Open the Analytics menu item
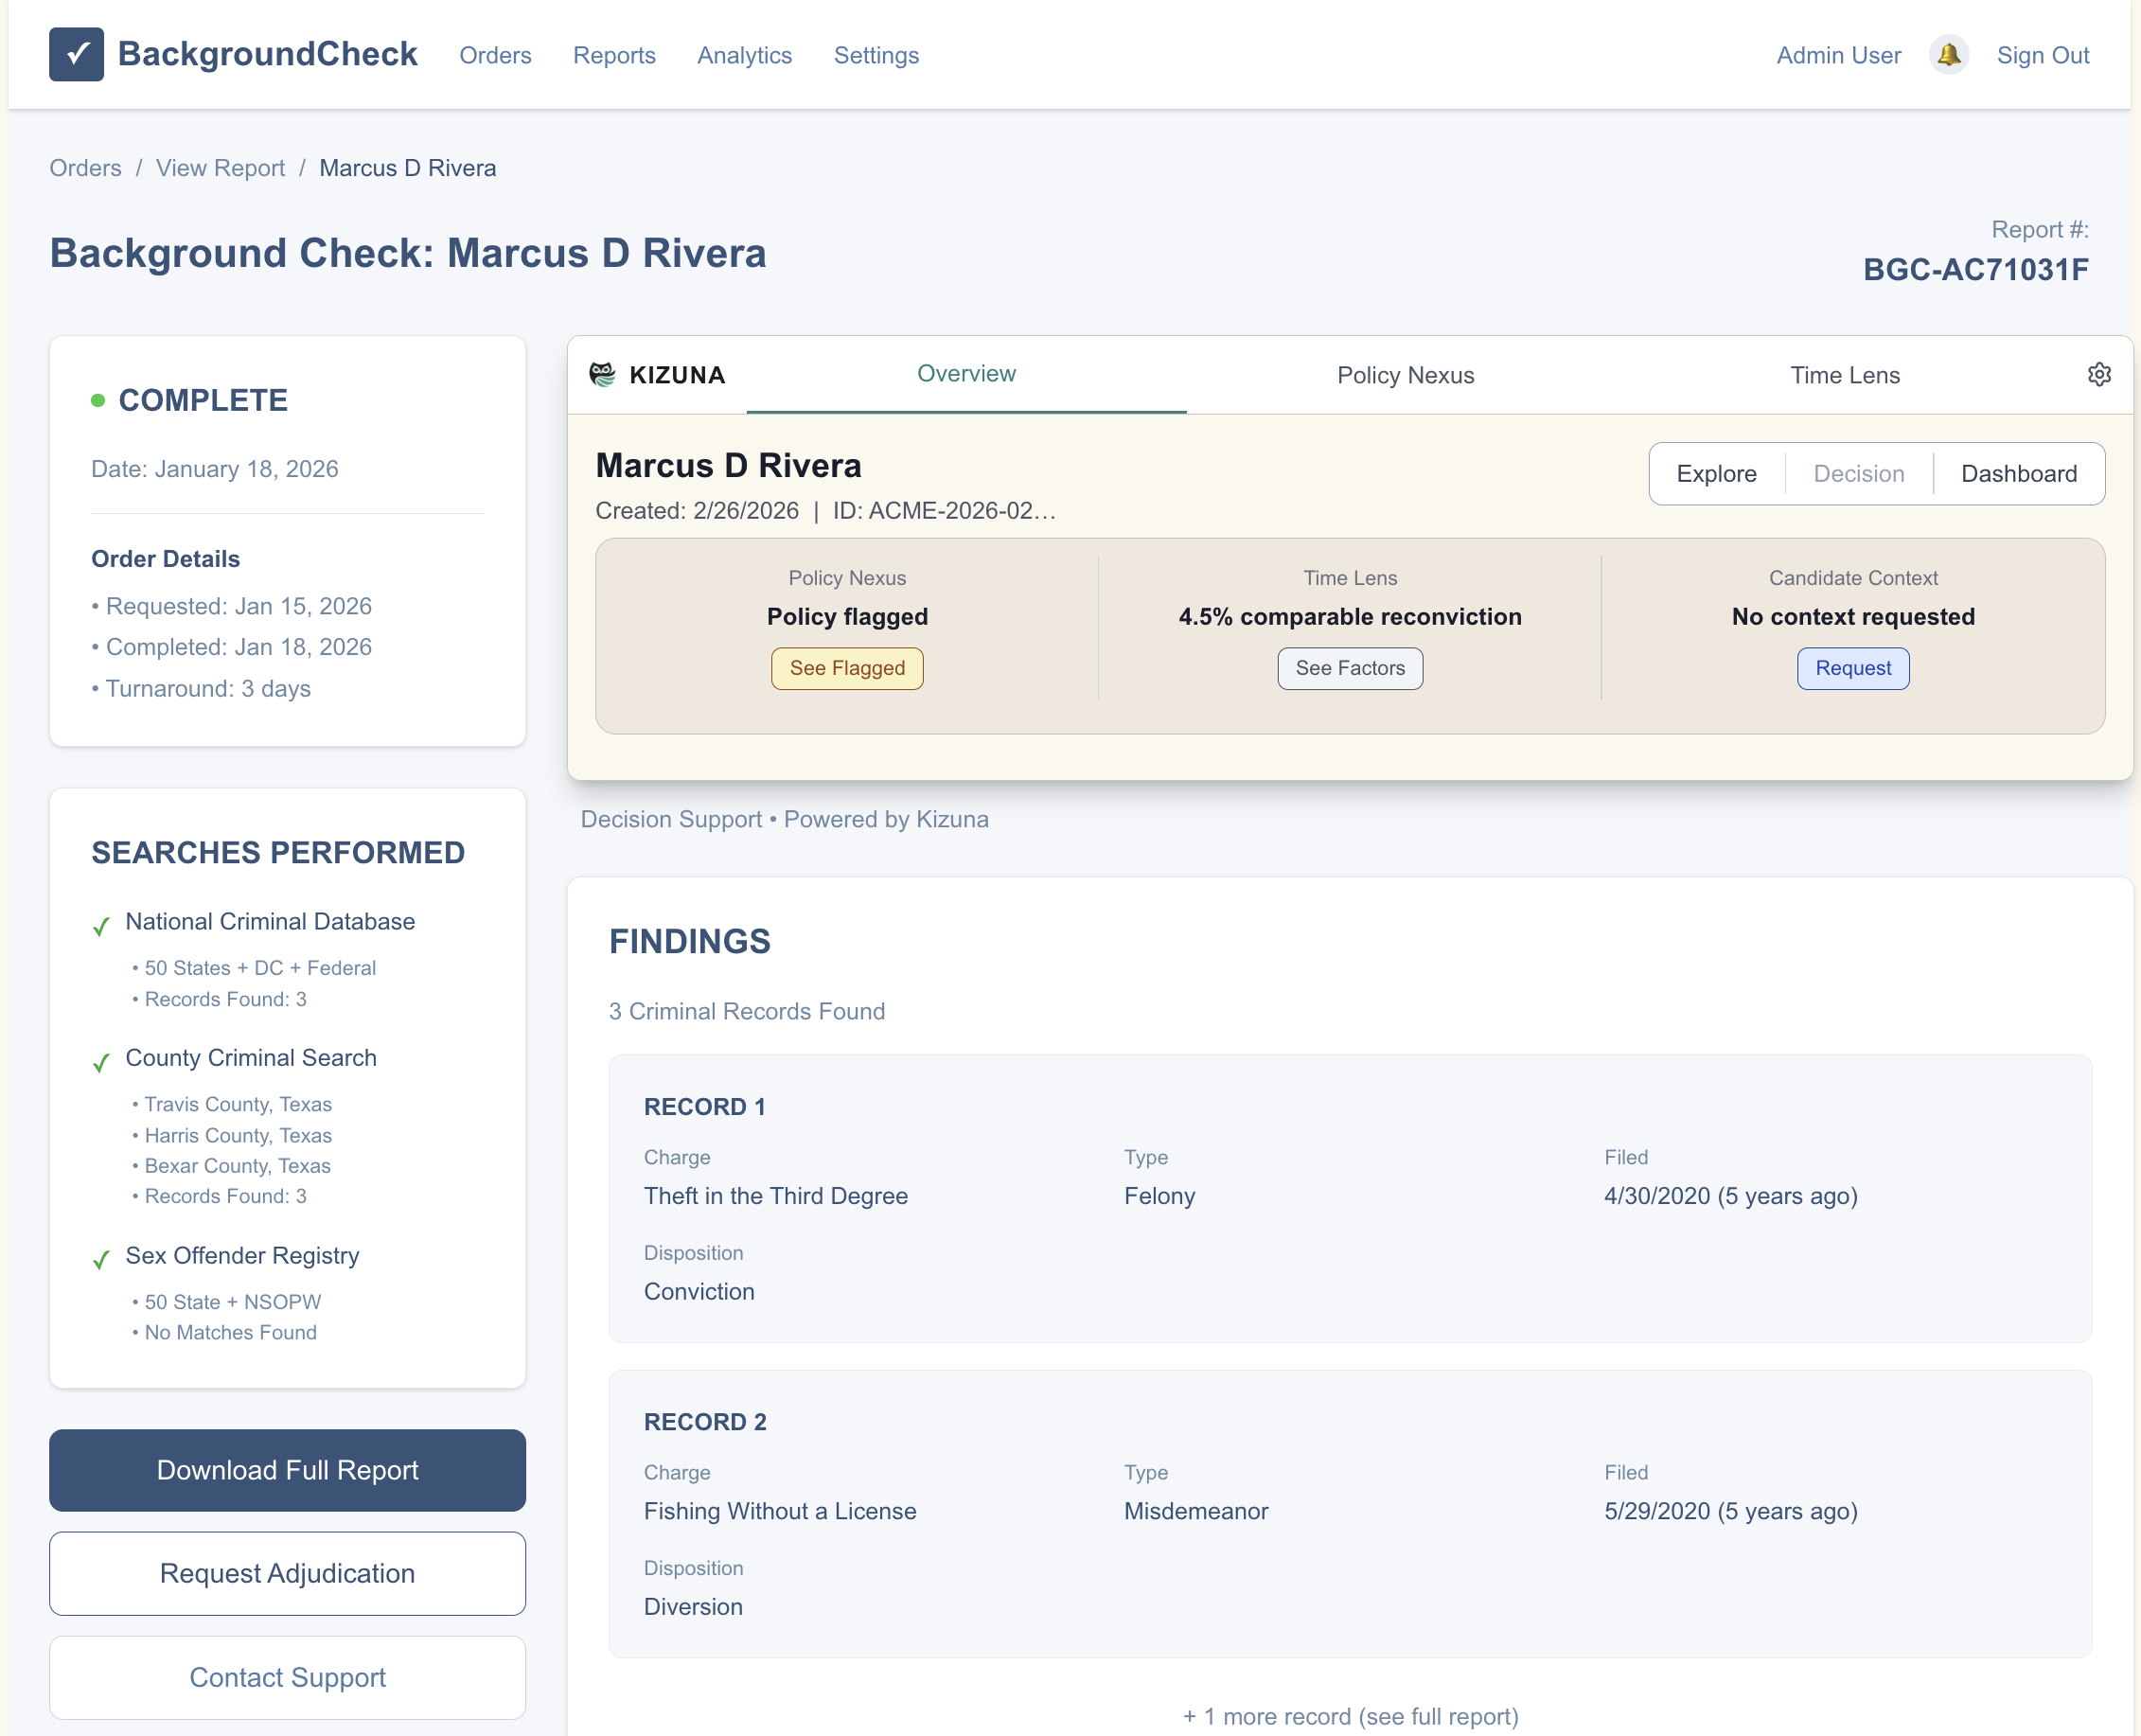The height and width of the screenshot is (1736, 2141). coord(744,56)
